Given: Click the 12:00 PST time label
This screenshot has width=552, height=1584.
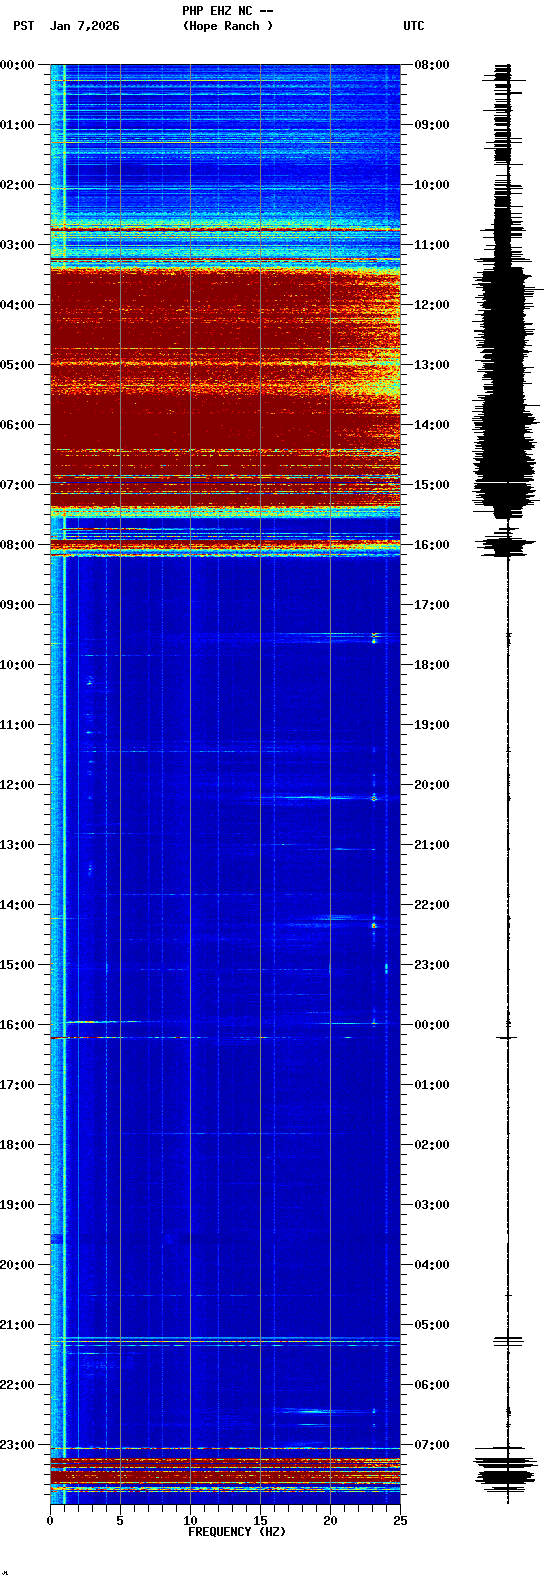Looking at the screenshot, I should (x=18, y=785).
